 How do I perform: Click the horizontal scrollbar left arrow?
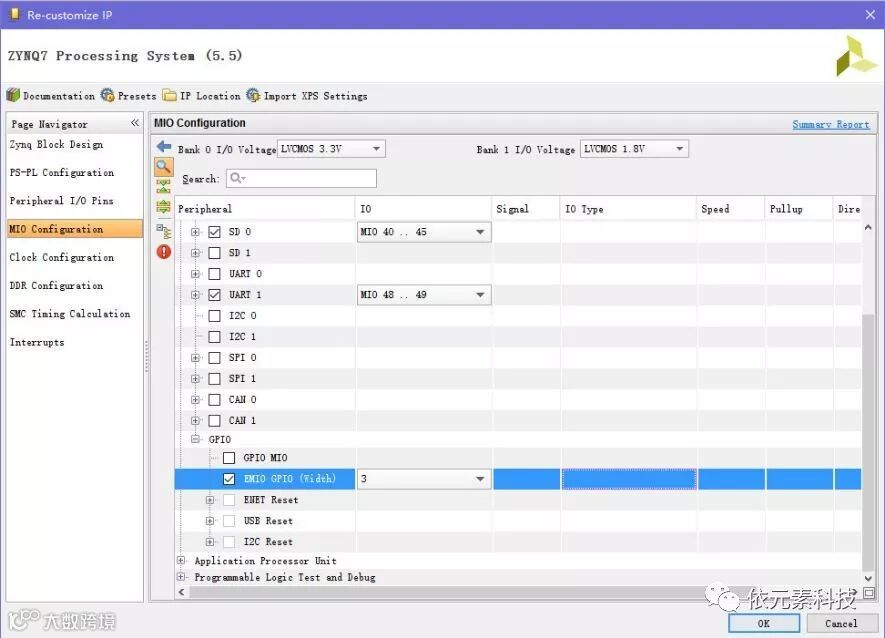[x=182, y=592]
